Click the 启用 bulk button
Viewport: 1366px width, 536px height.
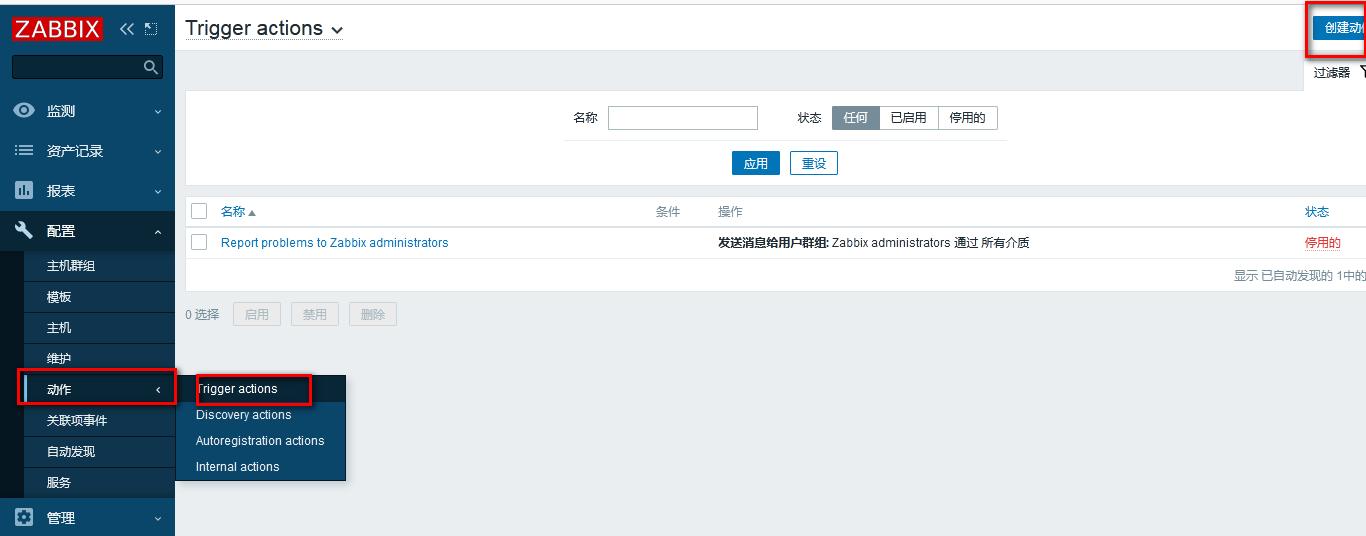(x=257, y=314)
